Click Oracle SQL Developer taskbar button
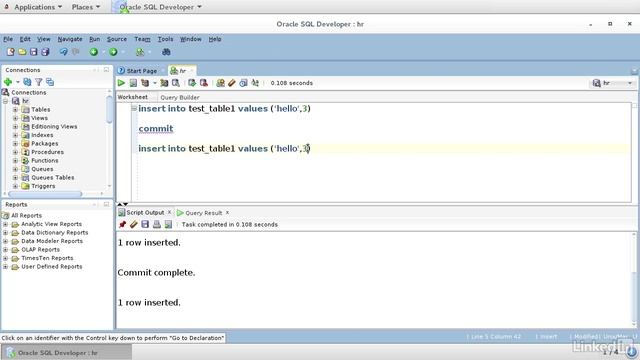 (66, 353)
